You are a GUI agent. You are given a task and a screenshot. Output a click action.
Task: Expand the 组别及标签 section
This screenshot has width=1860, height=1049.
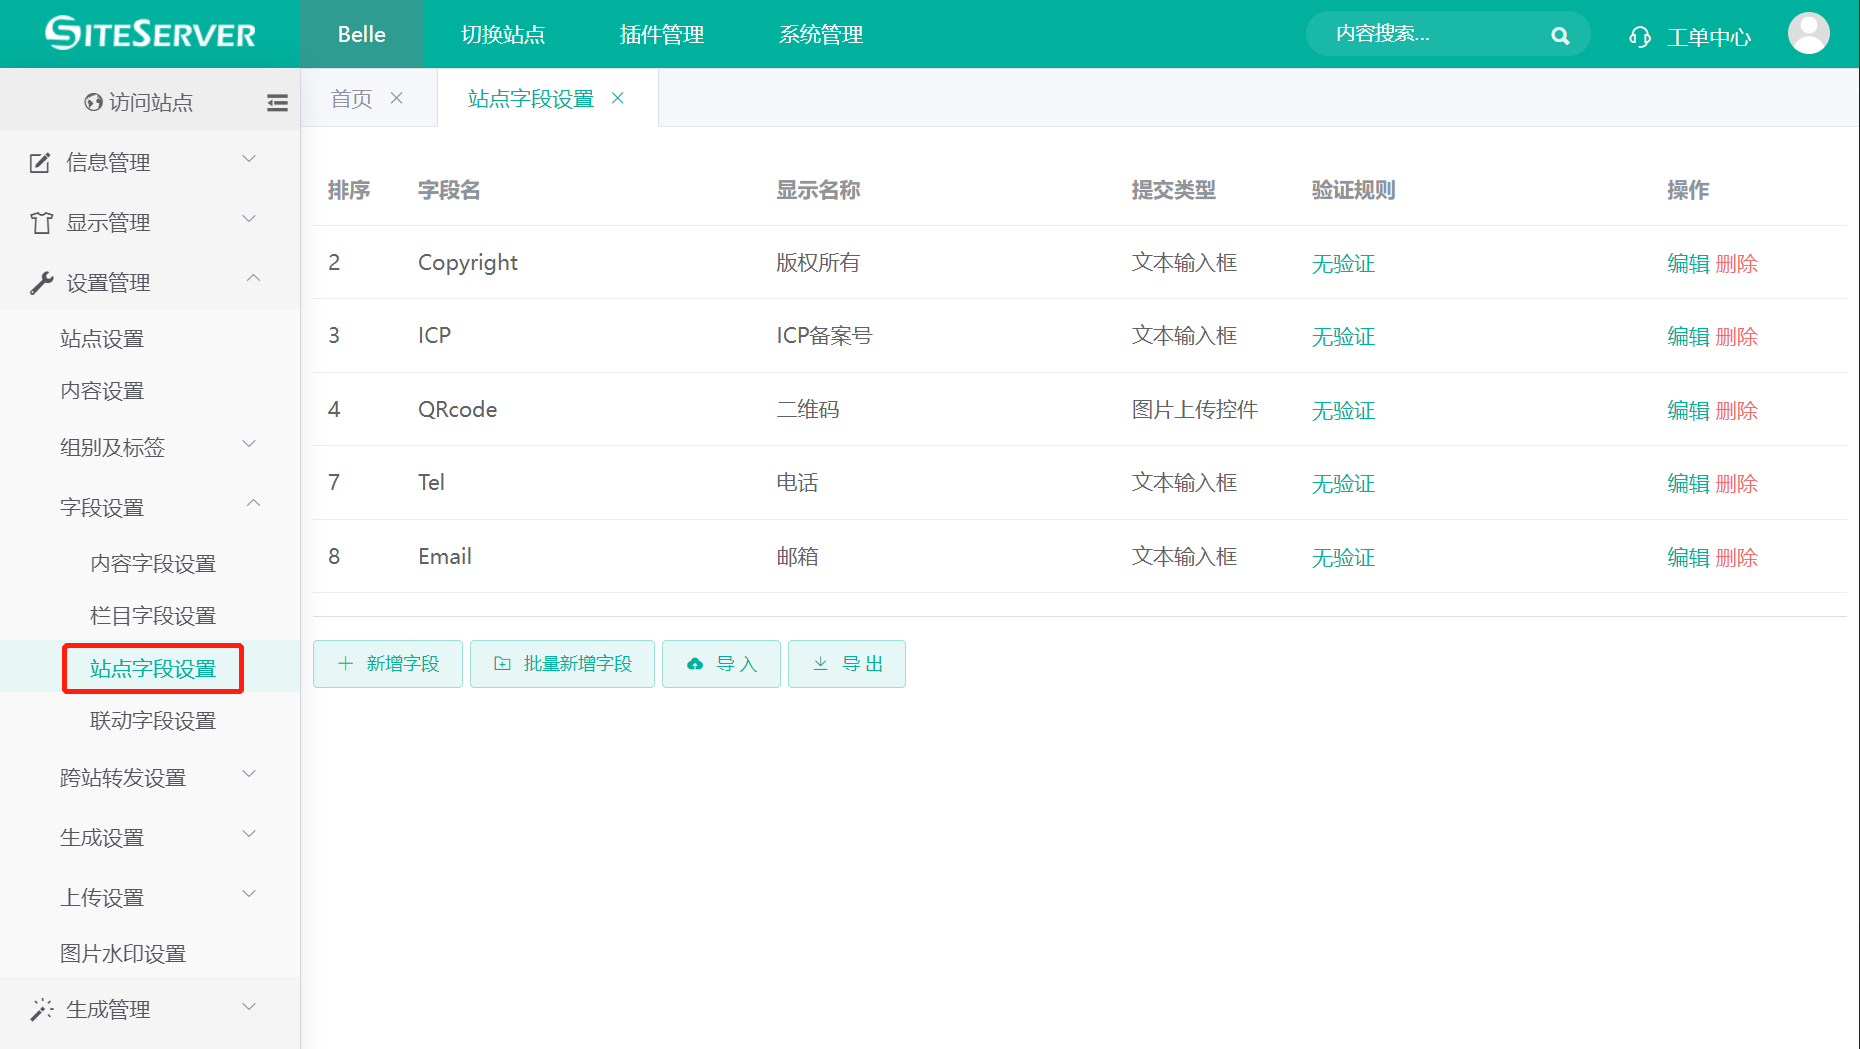point(249,445)
